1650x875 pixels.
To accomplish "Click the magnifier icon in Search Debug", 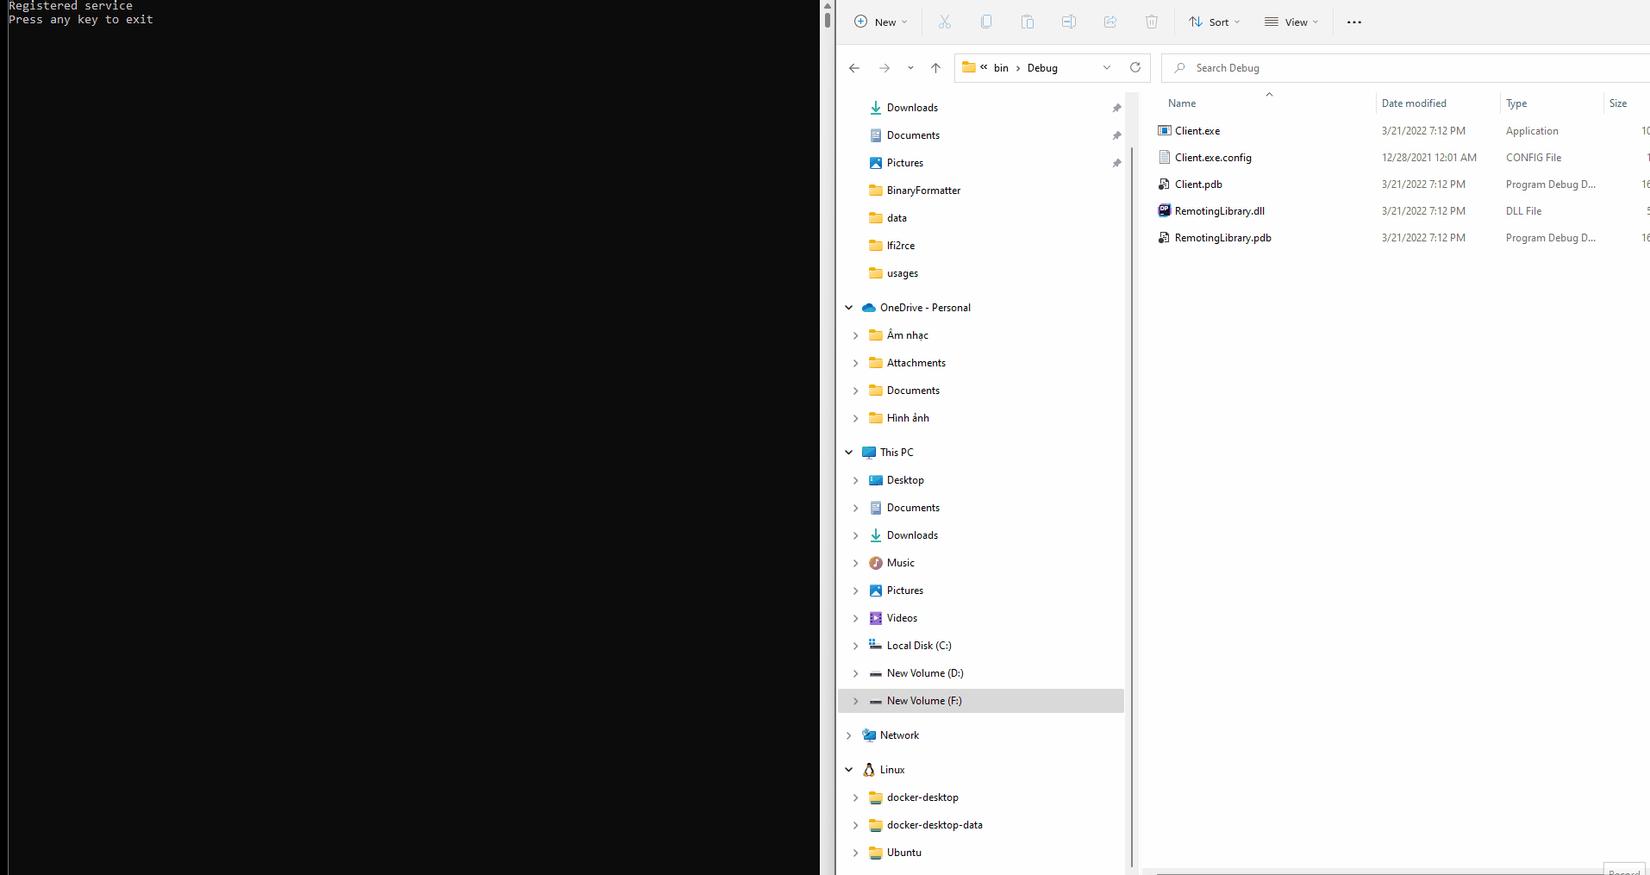I will 1180,68.
